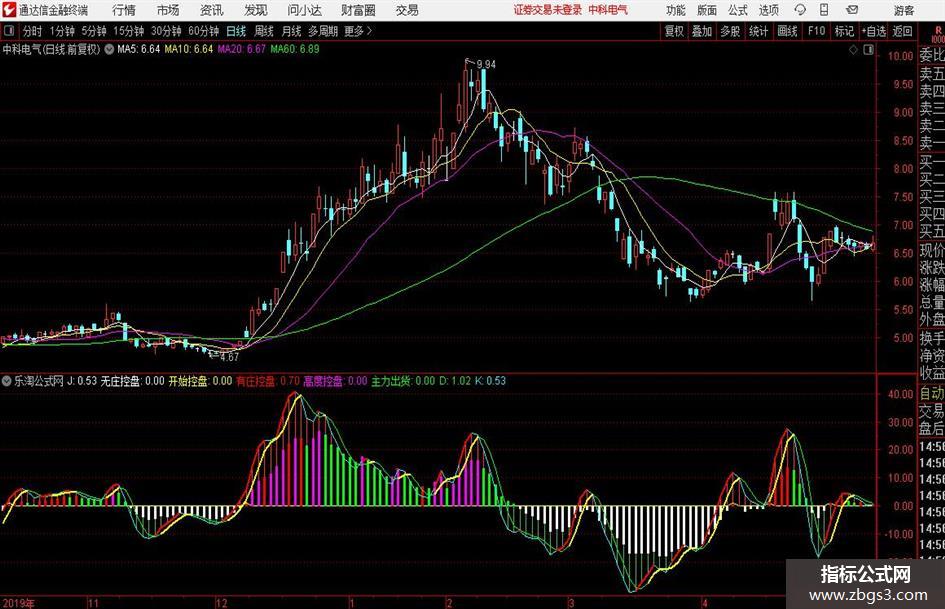This screenshot has width=945, height=609.
Task: Click the MA20: 6.67 indicator label
Action: [x=242, y=49]
